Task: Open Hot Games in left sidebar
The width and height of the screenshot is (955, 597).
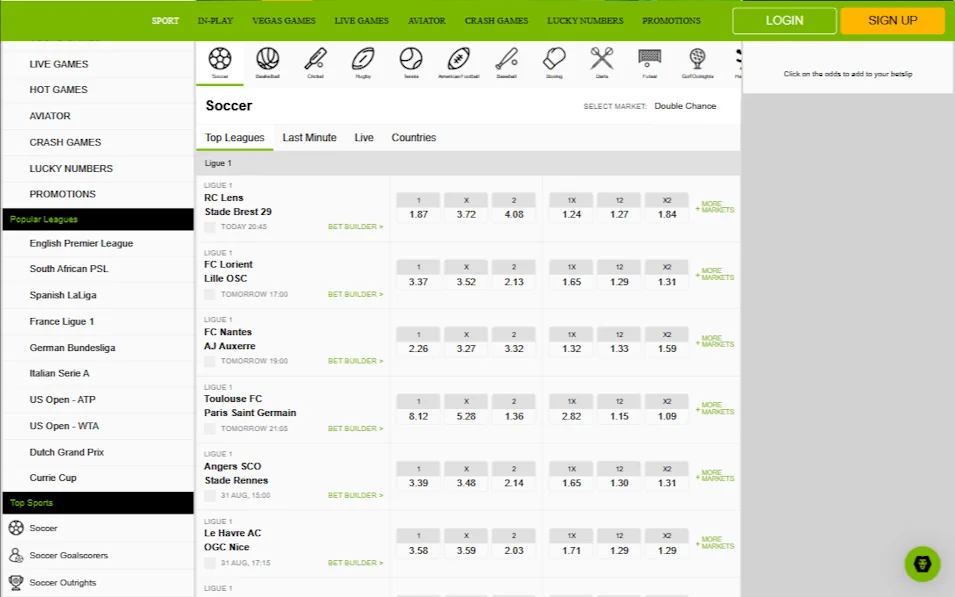Action: click(x=58, y=90)
